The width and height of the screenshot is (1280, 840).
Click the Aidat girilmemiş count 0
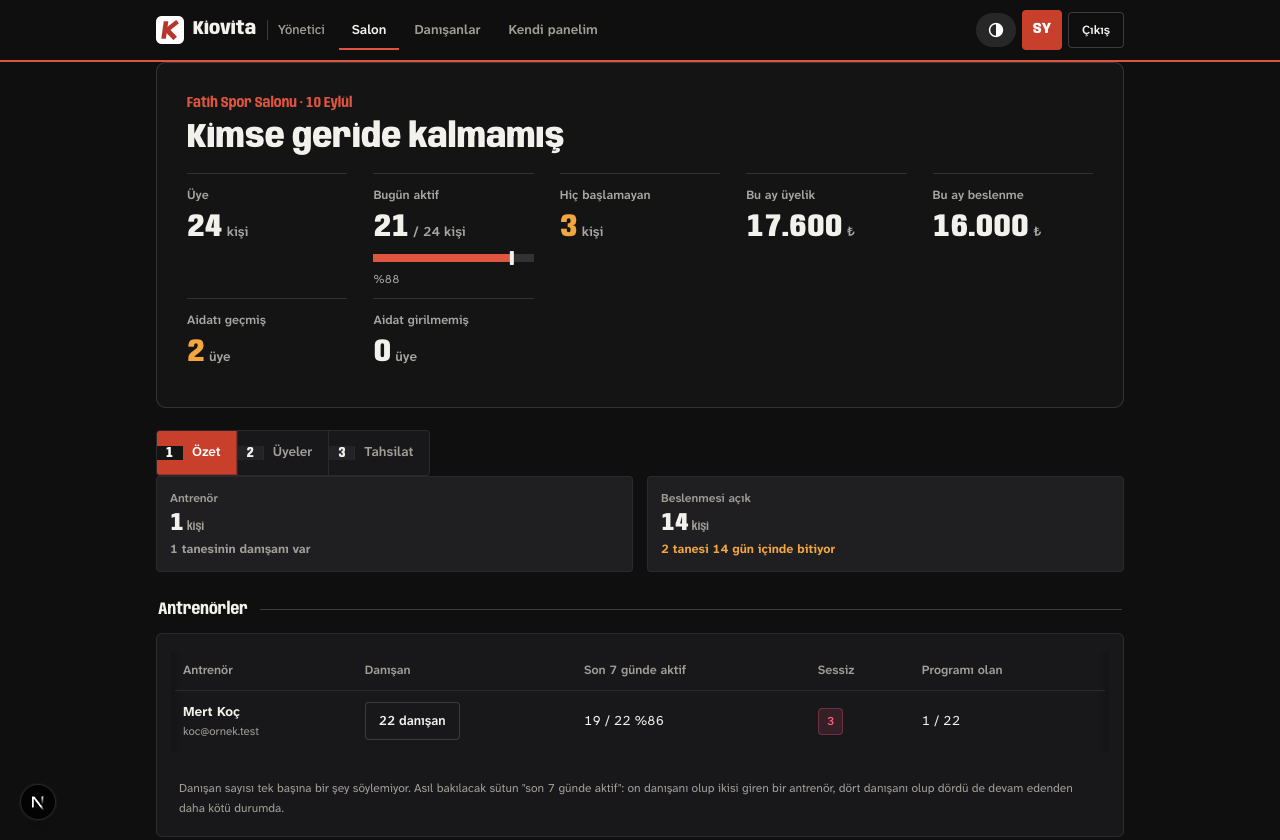pyautogui.click(x=382, y=351)
